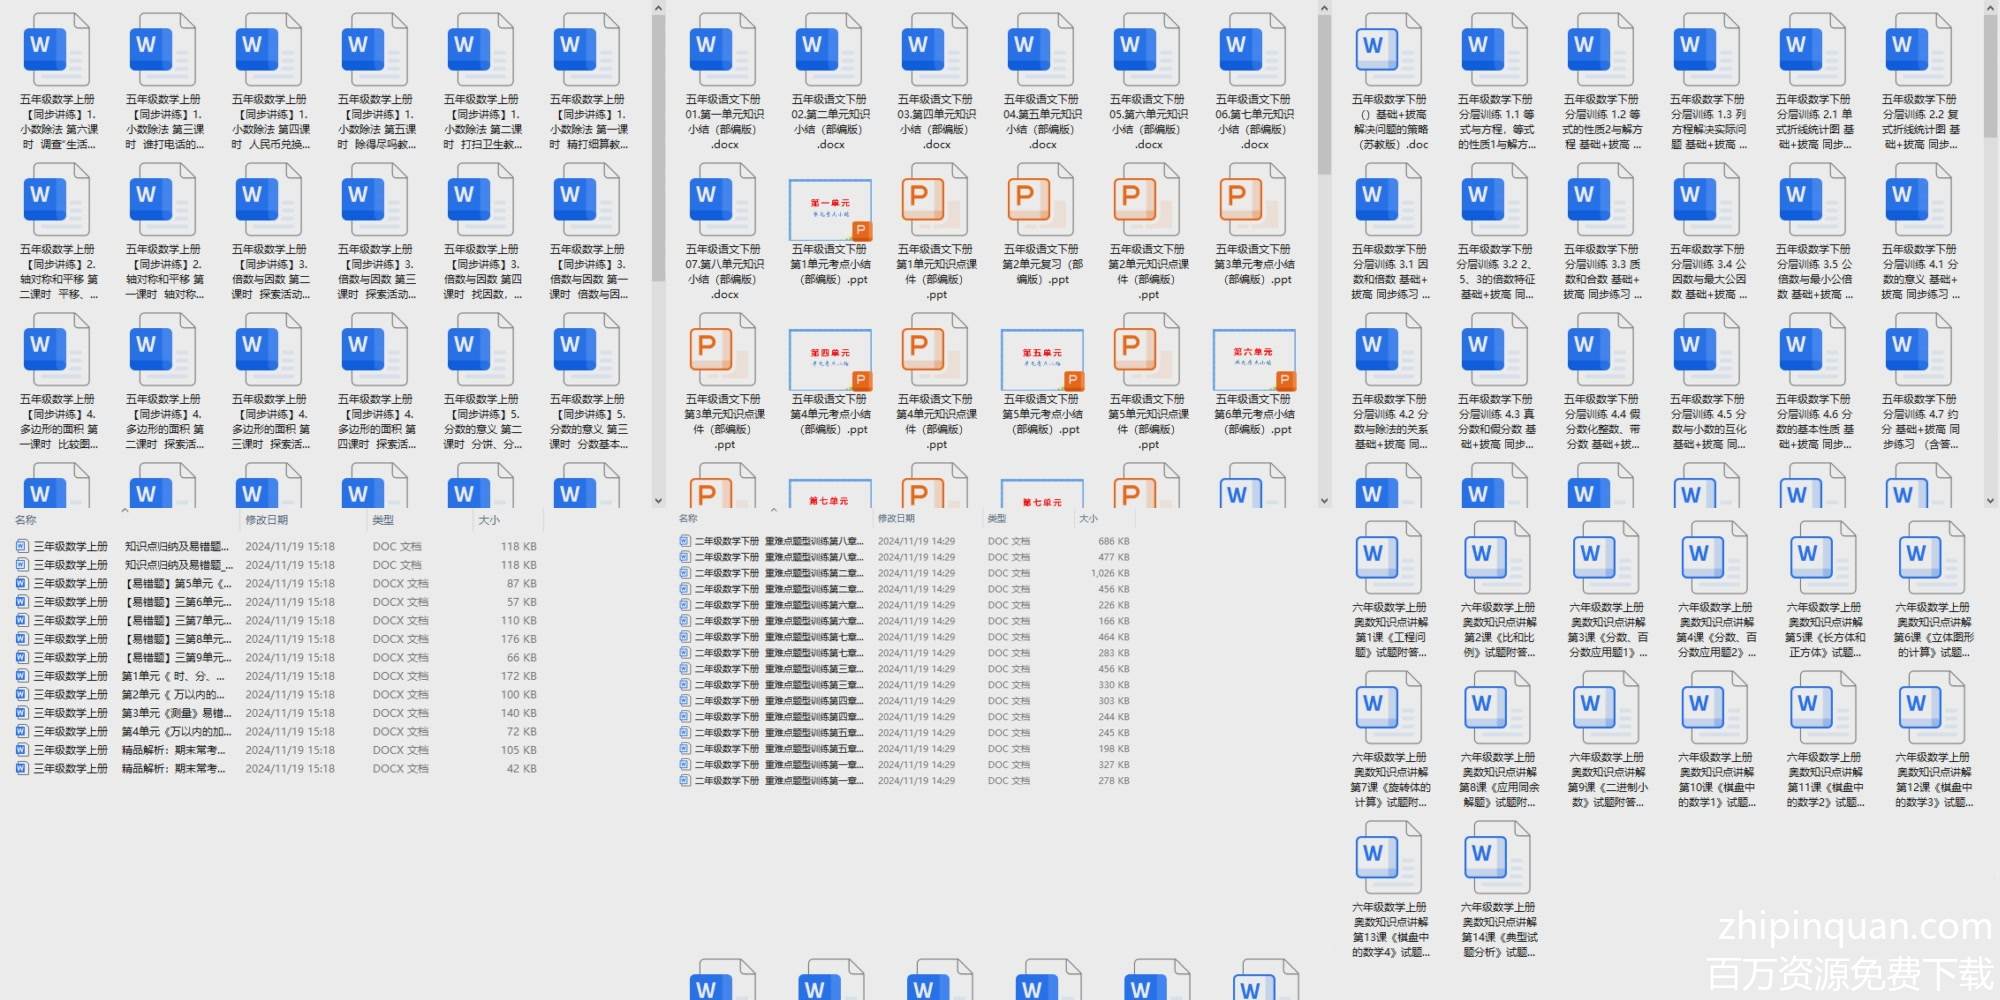Click scroll-down arrow of 五年级数学上册 pane

point(658,500)
